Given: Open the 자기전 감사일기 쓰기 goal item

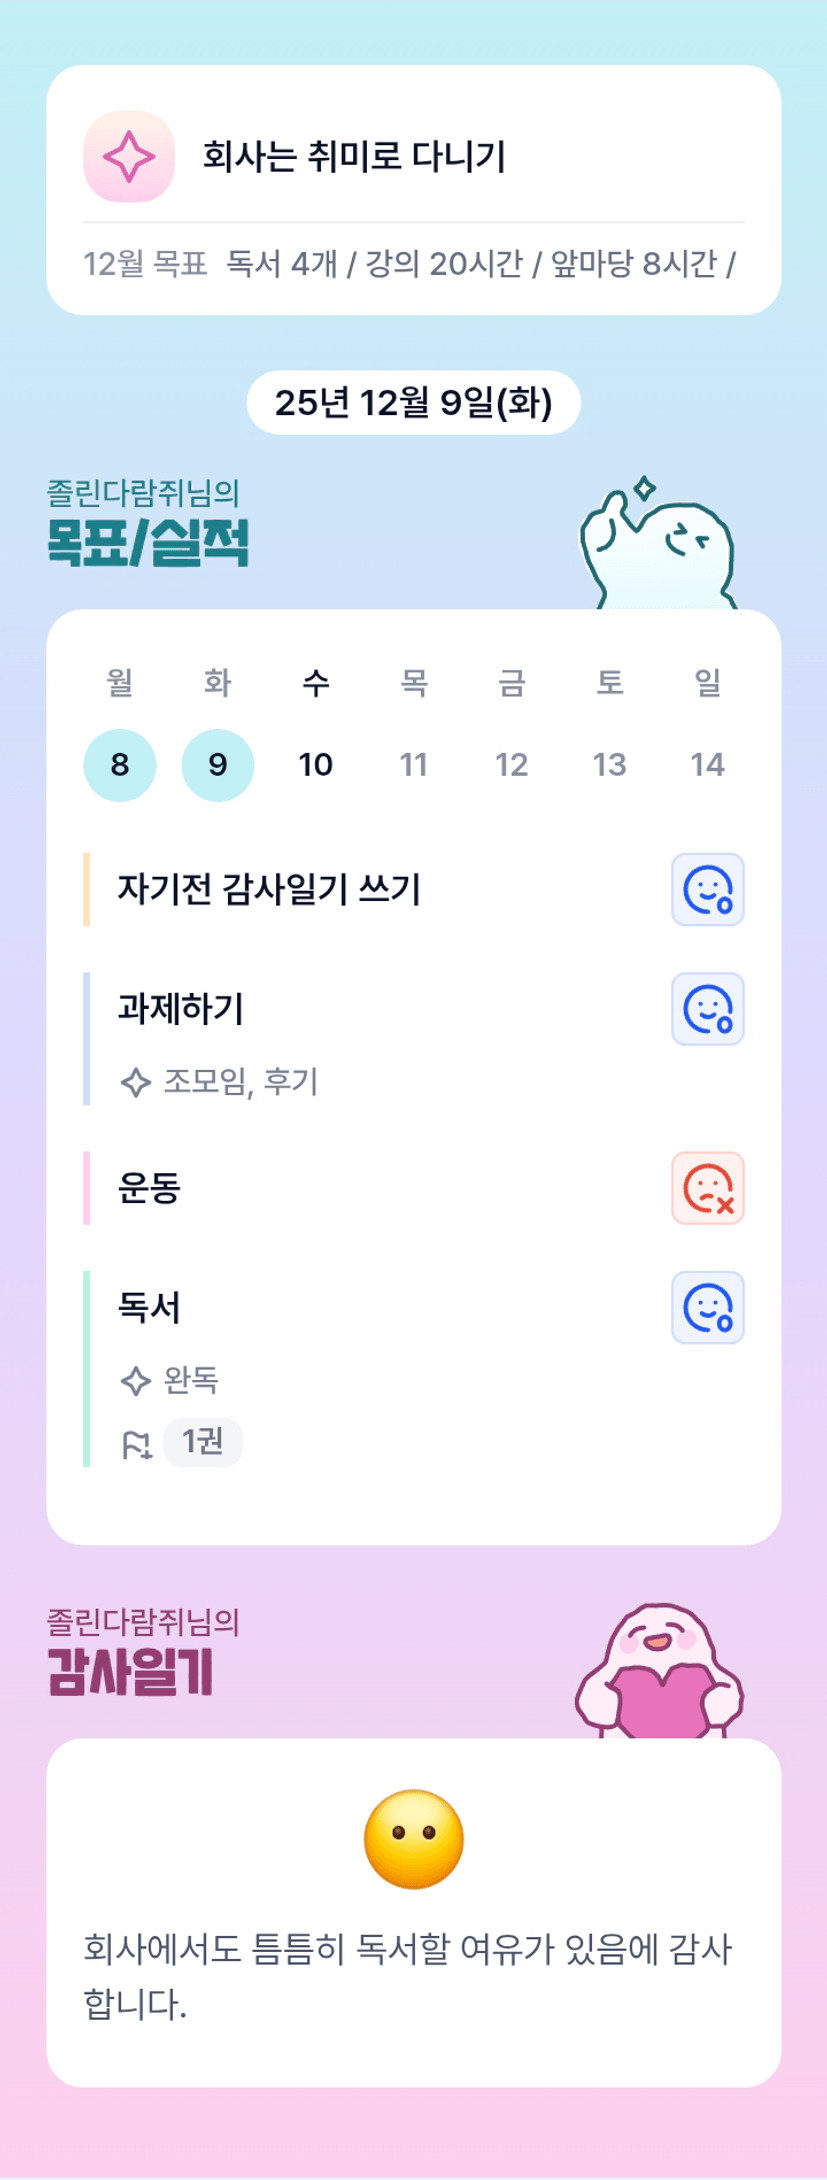Looking at the screenshot, I should pos(269,889).
